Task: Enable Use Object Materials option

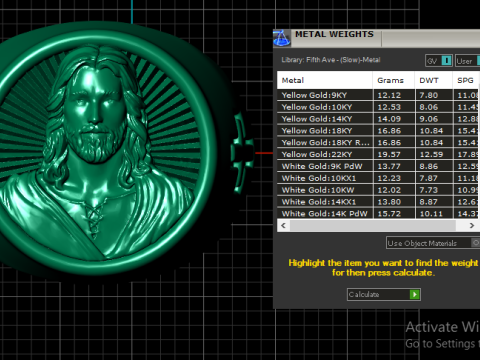Action: tap(433, 243)
